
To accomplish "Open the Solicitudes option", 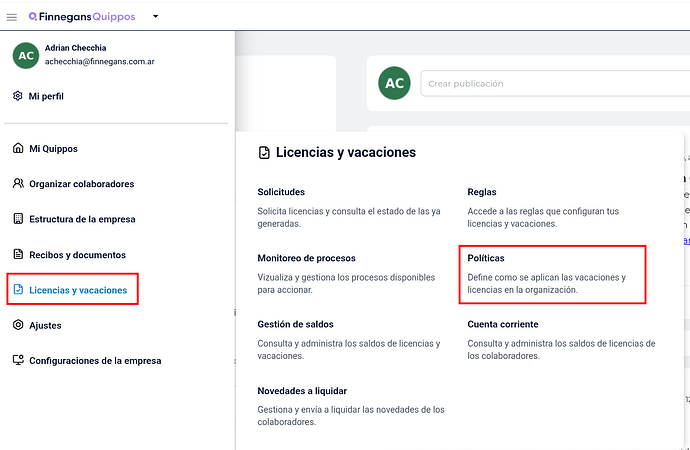I will pos(281,192).
